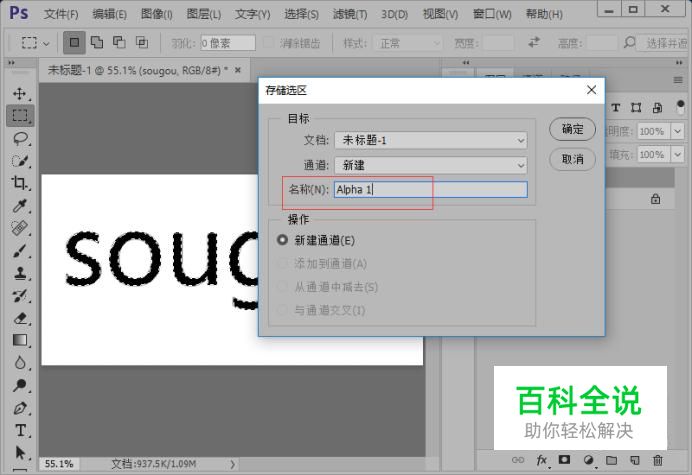
Task: Open 通道 dropdown showing 新建
Action: tap(431, 165)
